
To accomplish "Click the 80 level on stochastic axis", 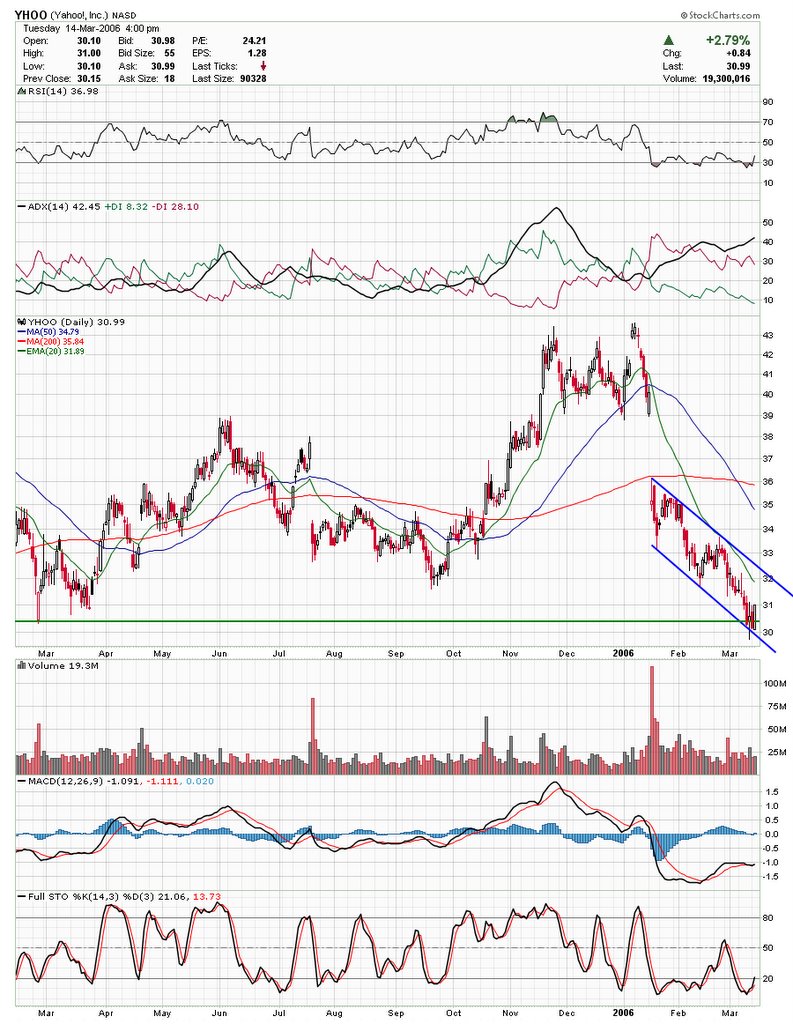I will [768, 918].
